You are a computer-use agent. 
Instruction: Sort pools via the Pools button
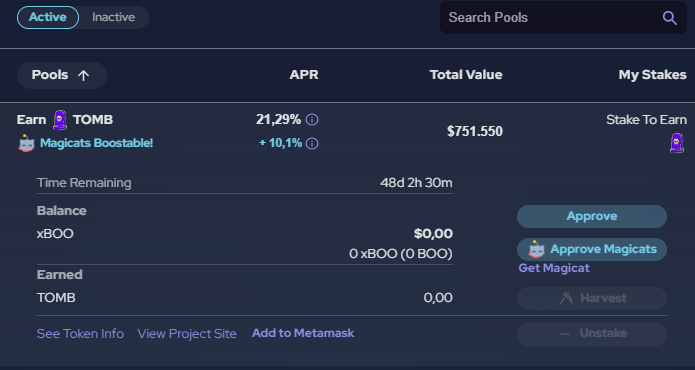pyautogui.click(x=62, y=75)
